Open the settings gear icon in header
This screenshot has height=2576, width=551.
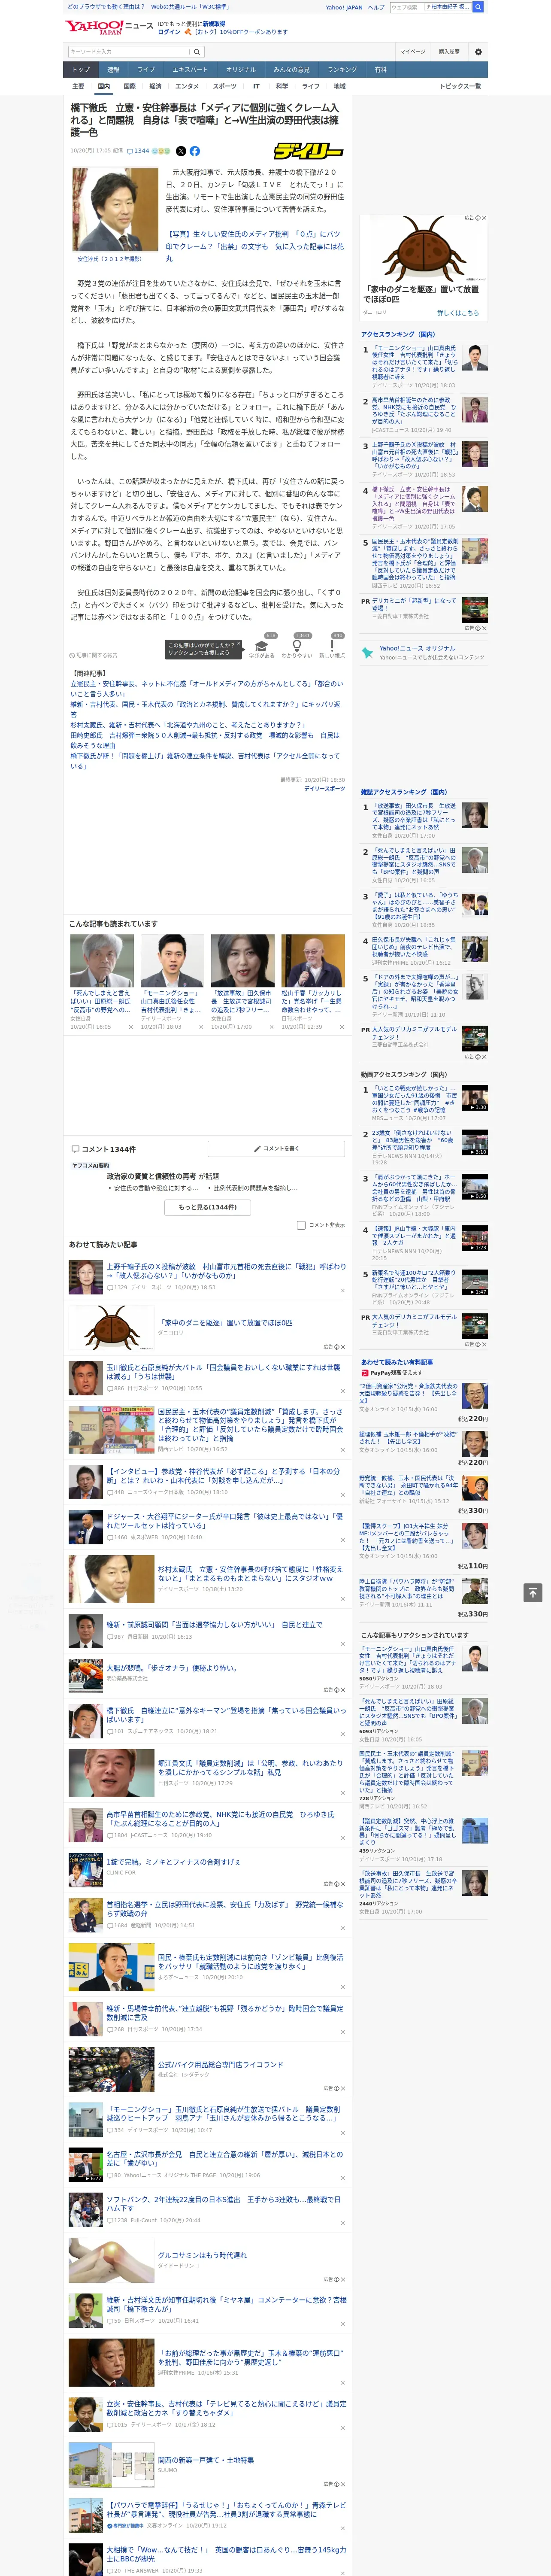click(477, 52)
